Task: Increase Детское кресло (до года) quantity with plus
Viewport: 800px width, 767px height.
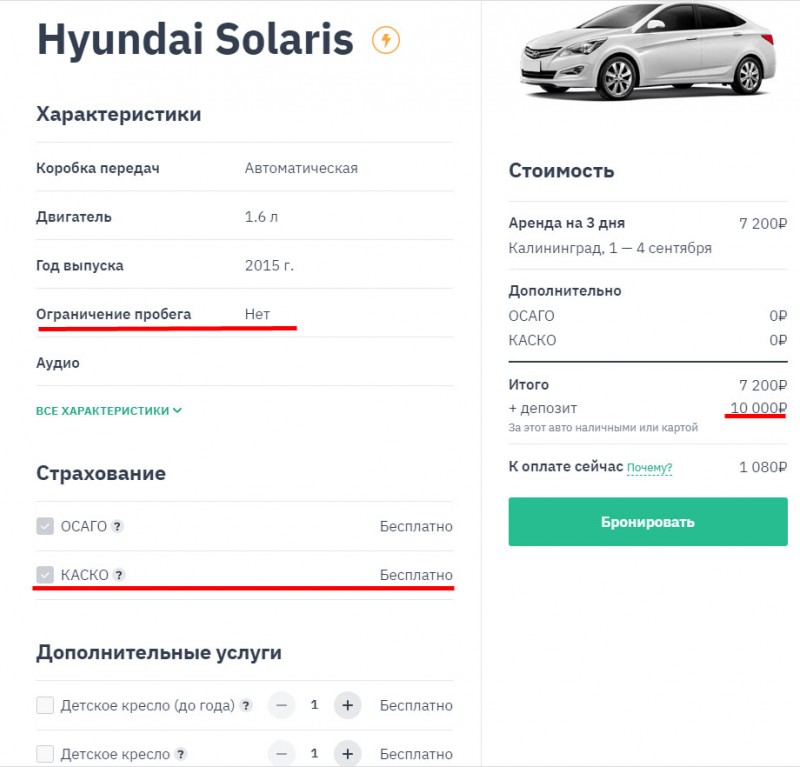Action: 347,705
